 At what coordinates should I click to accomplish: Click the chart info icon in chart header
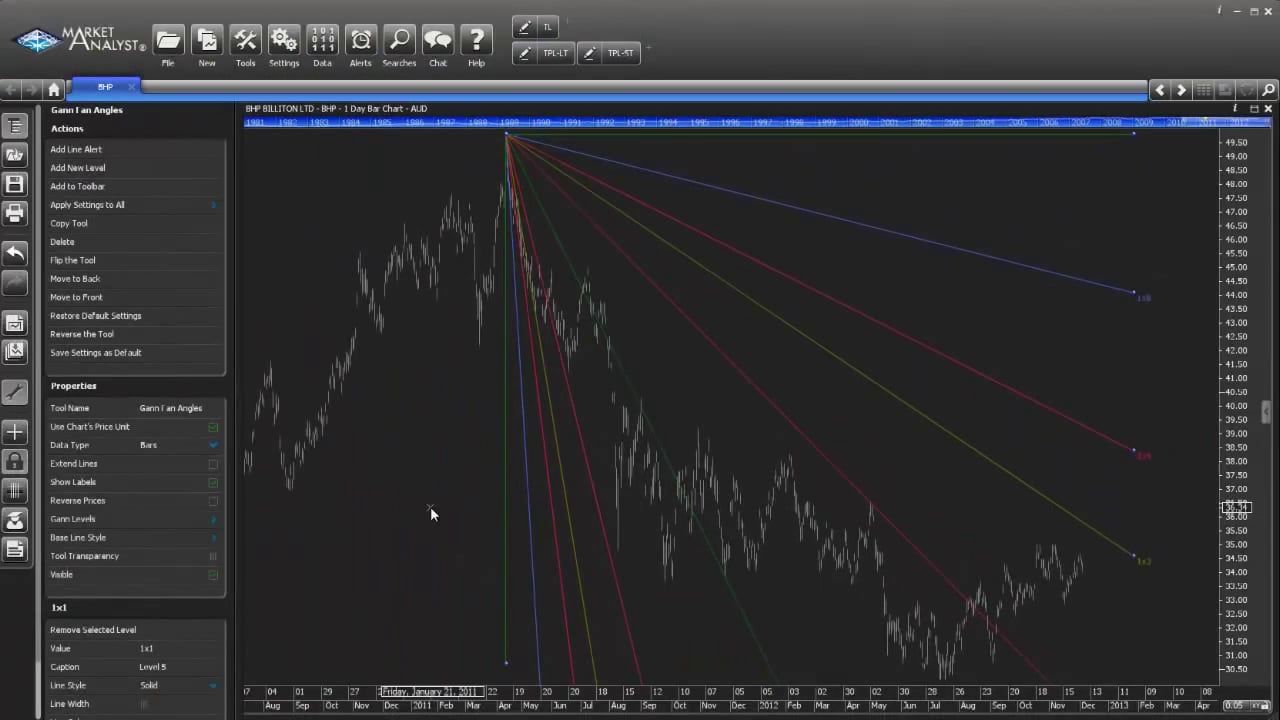(1235, 108)
